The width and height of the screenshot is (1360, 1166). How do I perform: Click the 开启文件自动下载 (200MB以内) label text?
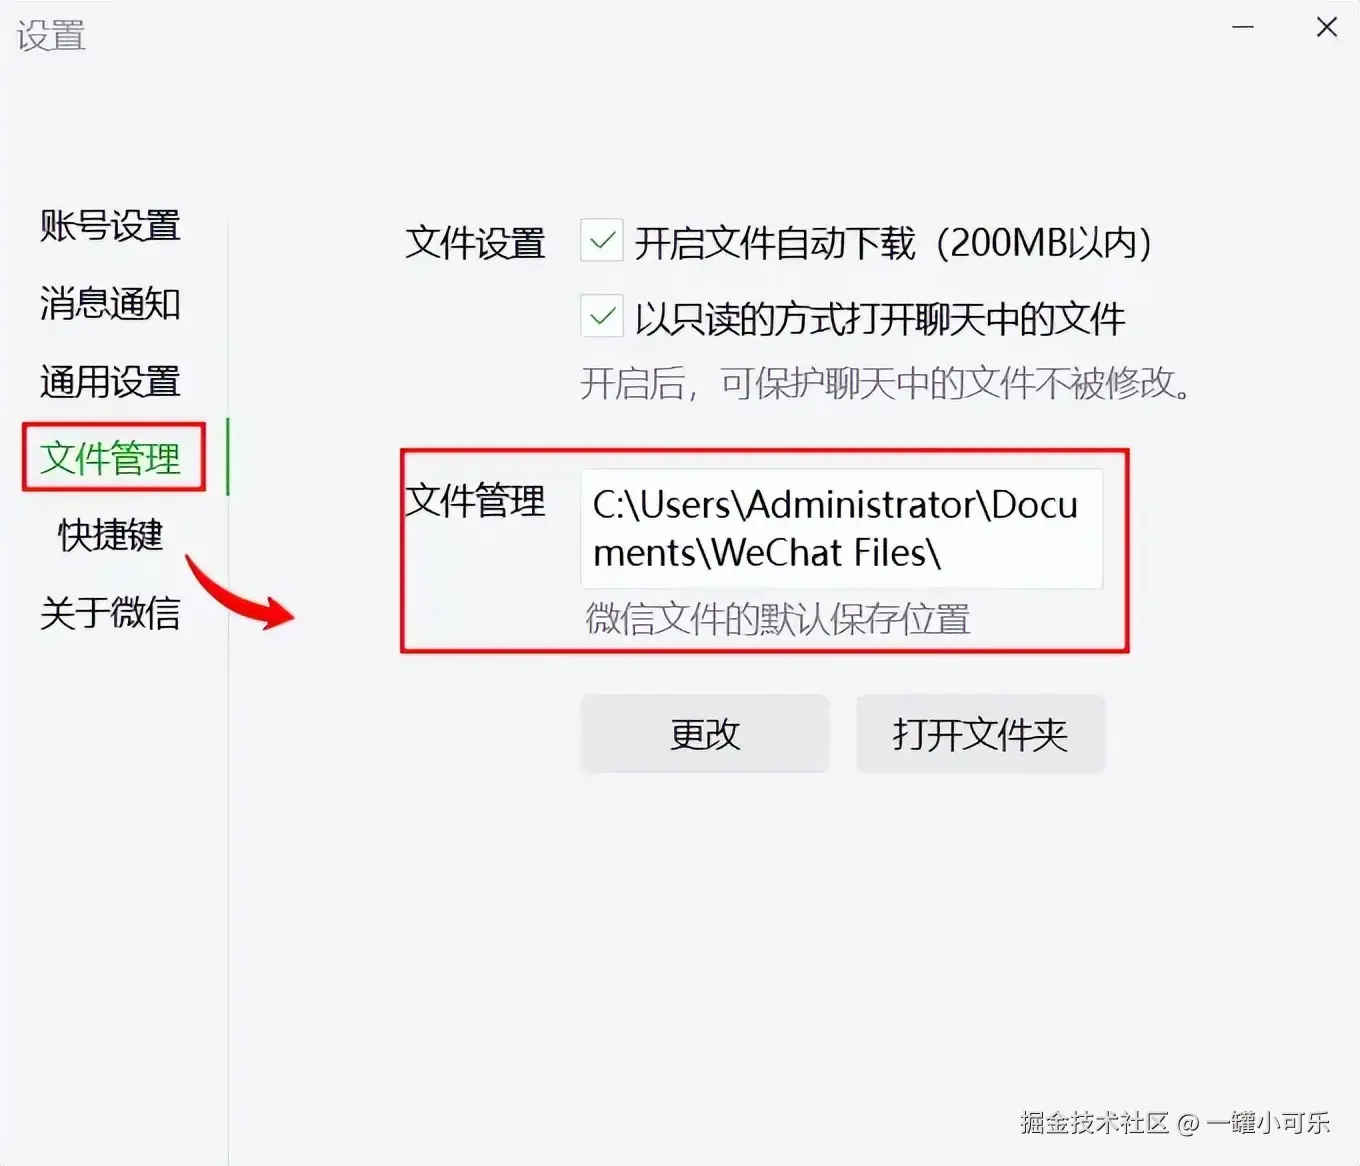click(x=894, y=243)
